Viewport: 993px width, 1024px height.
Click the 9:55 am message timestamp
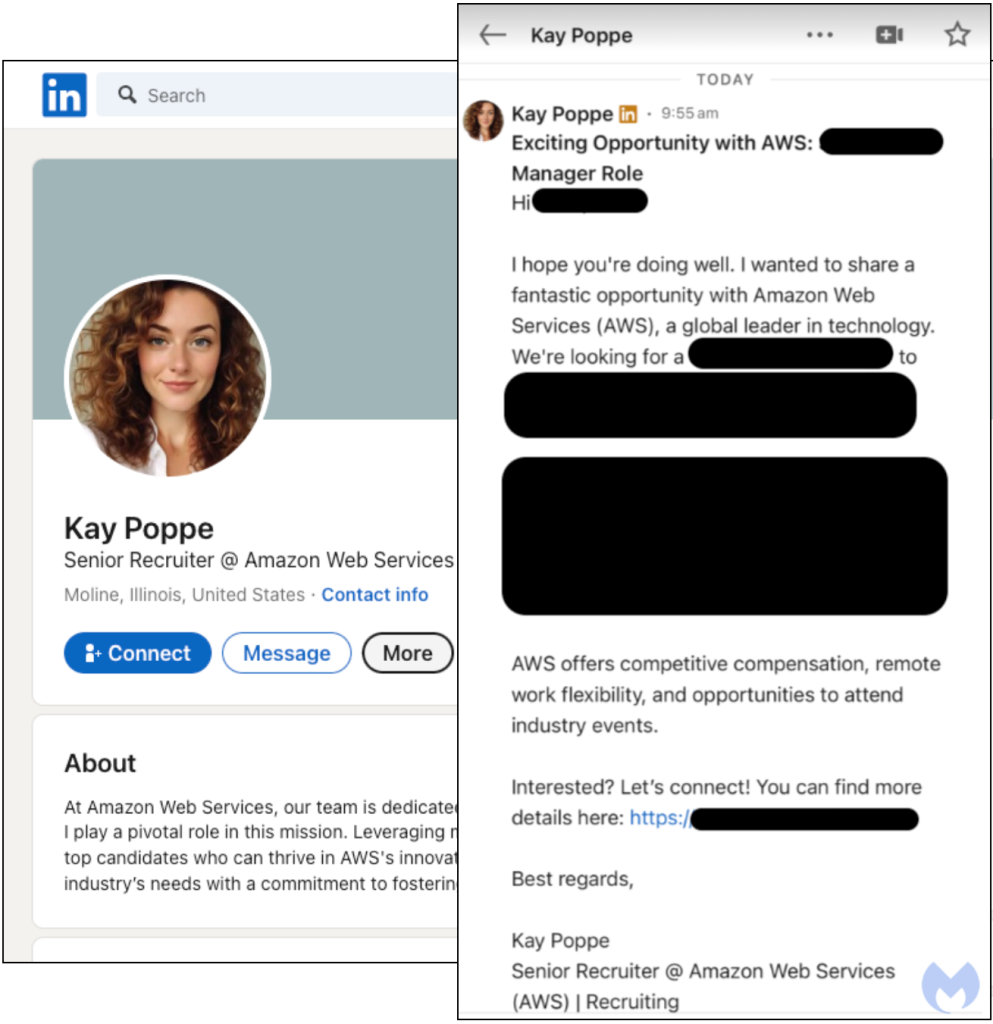tap(690, 114)
